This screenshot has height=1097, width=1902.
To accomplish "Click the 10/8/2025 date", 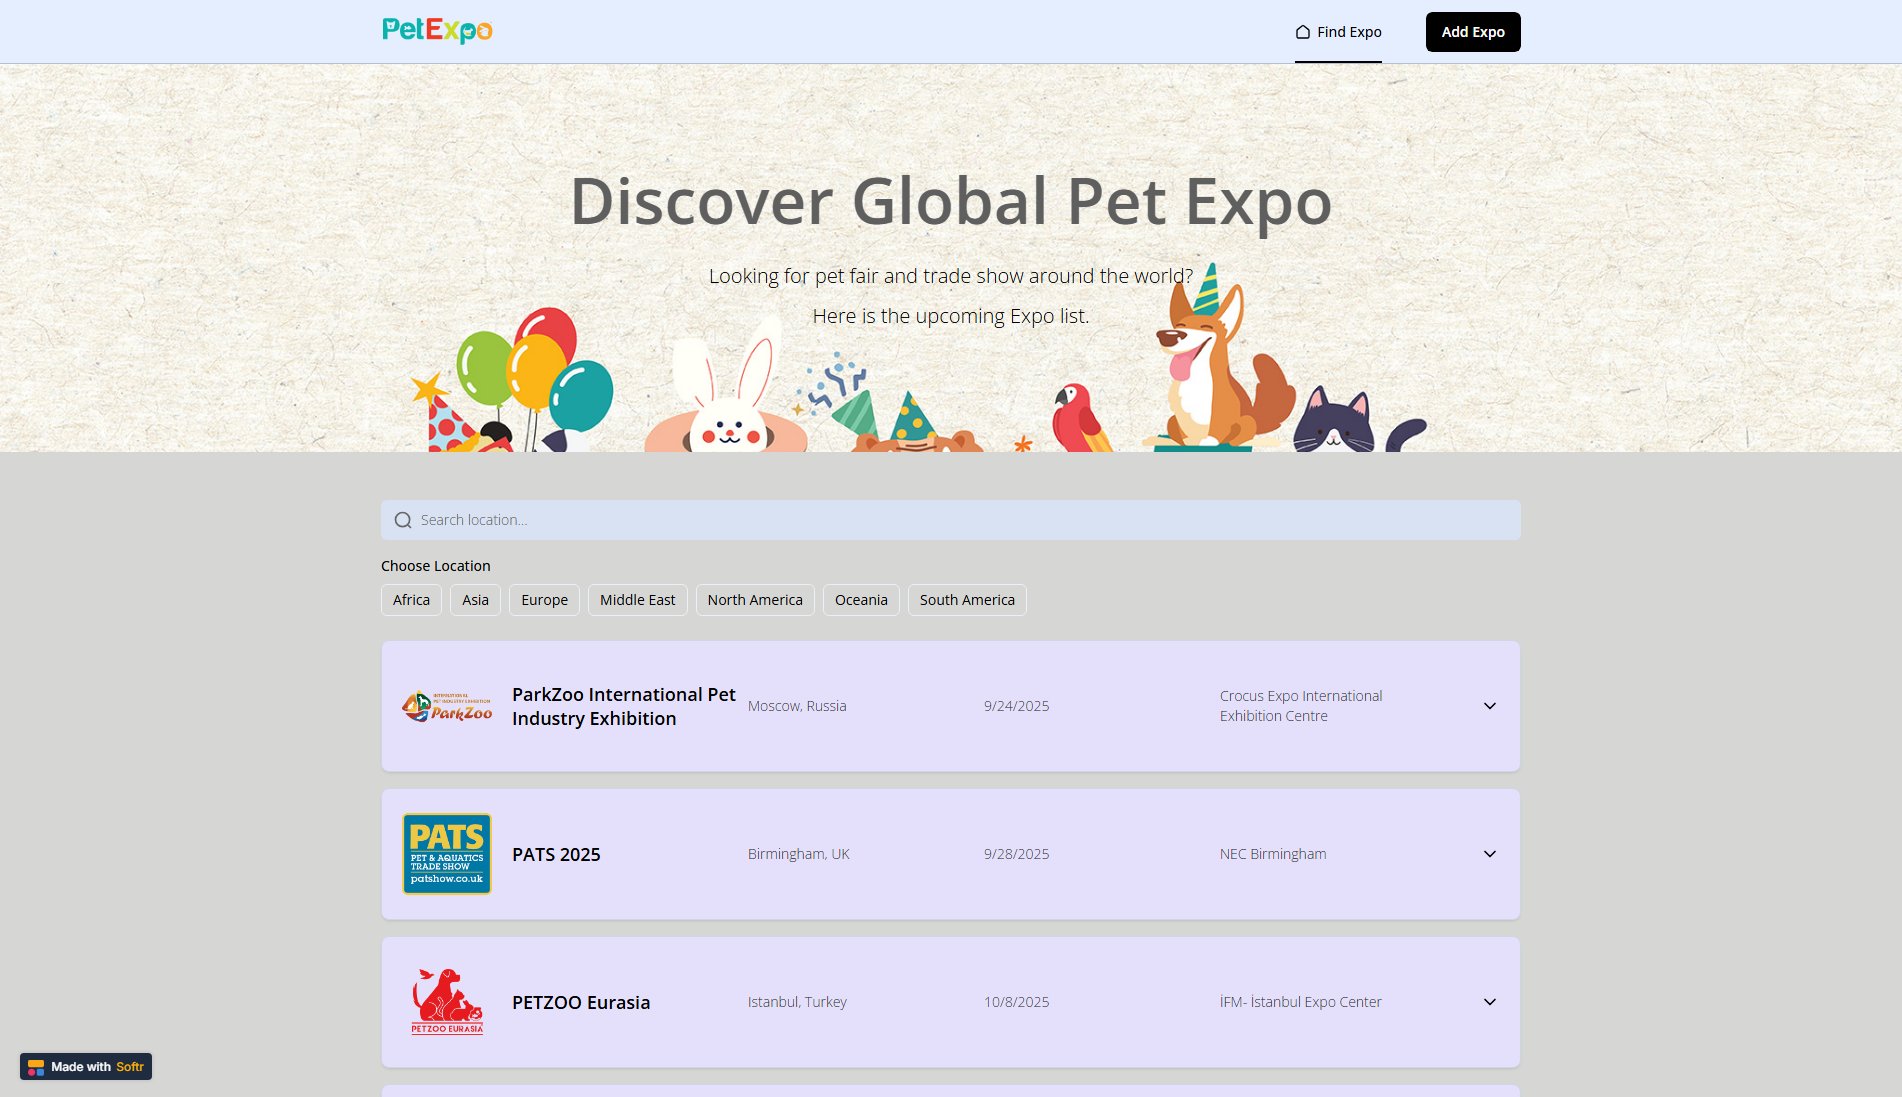I will tap(1016, 1002).
